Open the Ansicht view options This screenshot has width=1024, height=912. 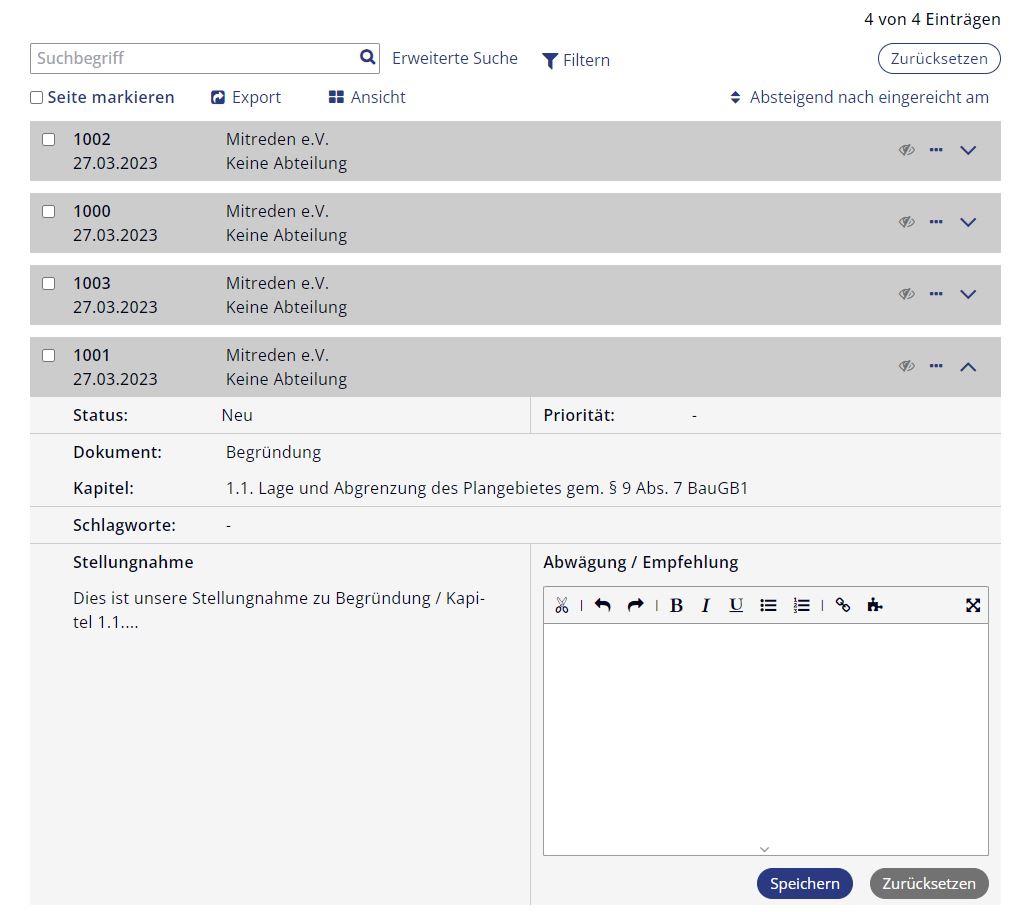(x=367, y=98)
